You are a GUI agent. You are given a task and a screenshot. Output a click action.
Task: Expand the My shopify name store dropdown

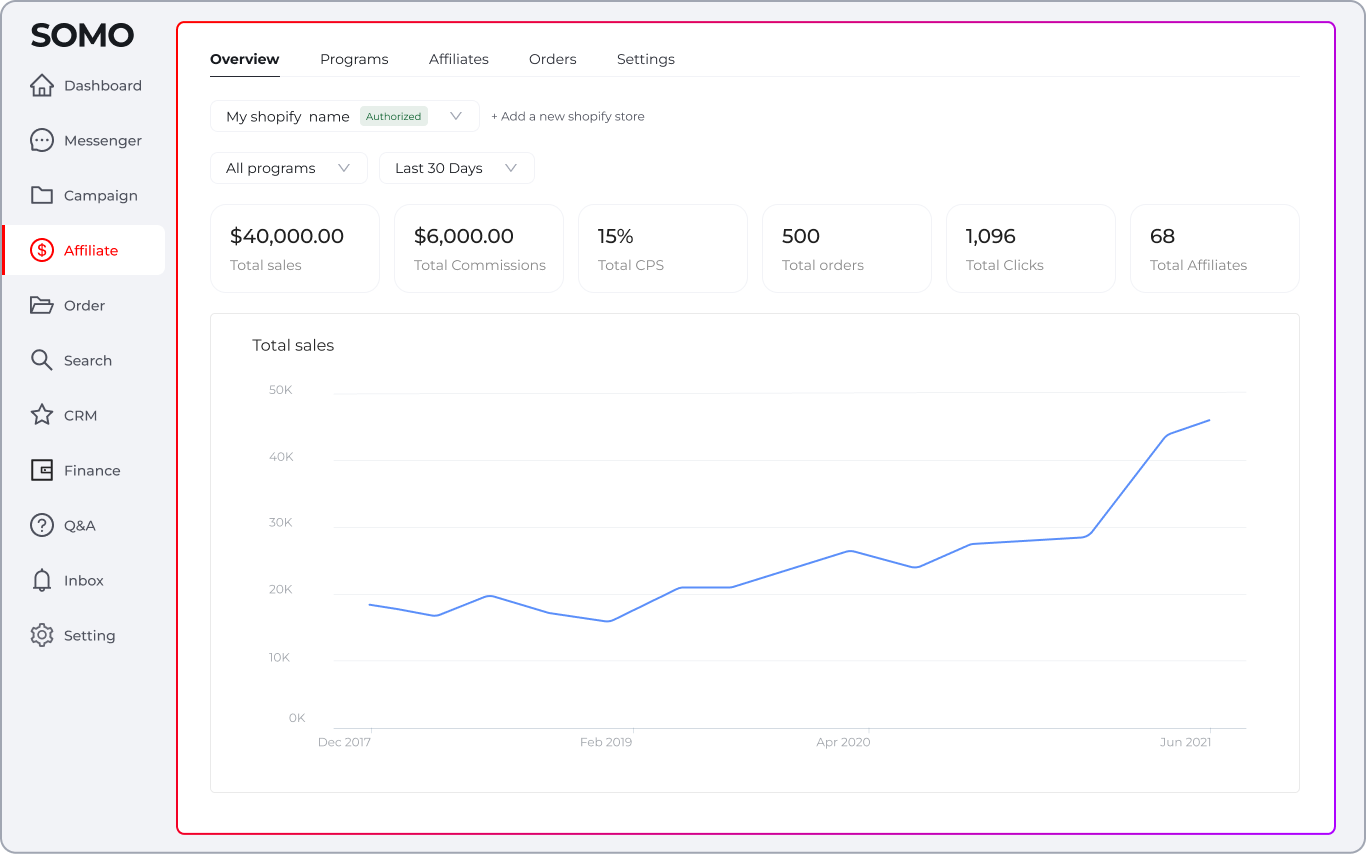[x=345, y=116]
